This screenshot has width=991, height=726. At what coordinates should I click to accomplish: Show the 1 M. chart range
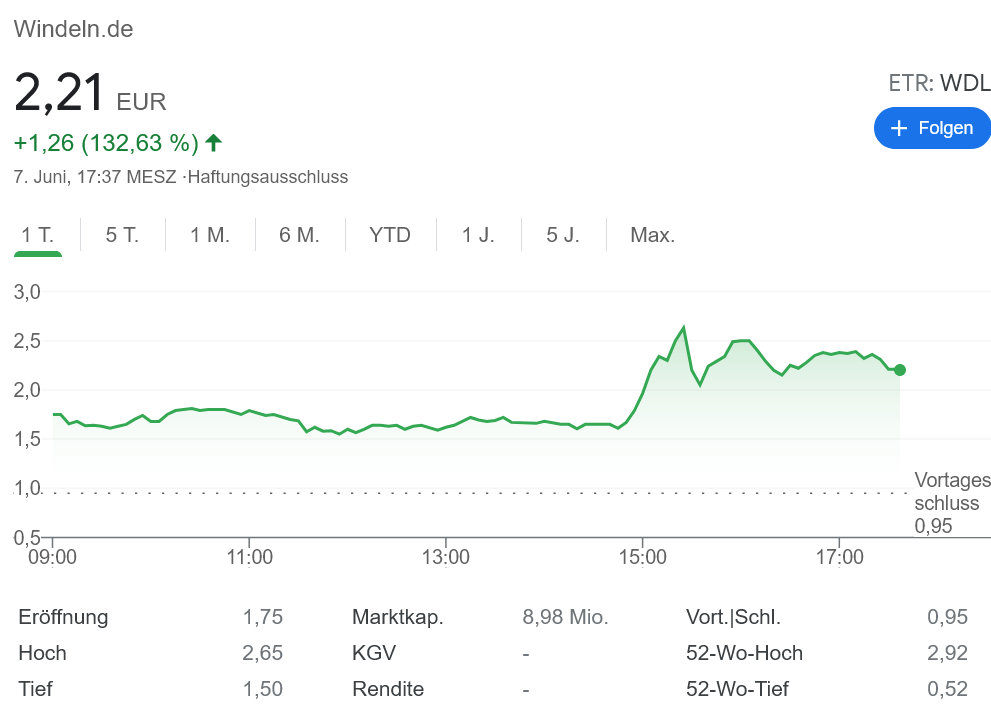[x=210, y=235]
